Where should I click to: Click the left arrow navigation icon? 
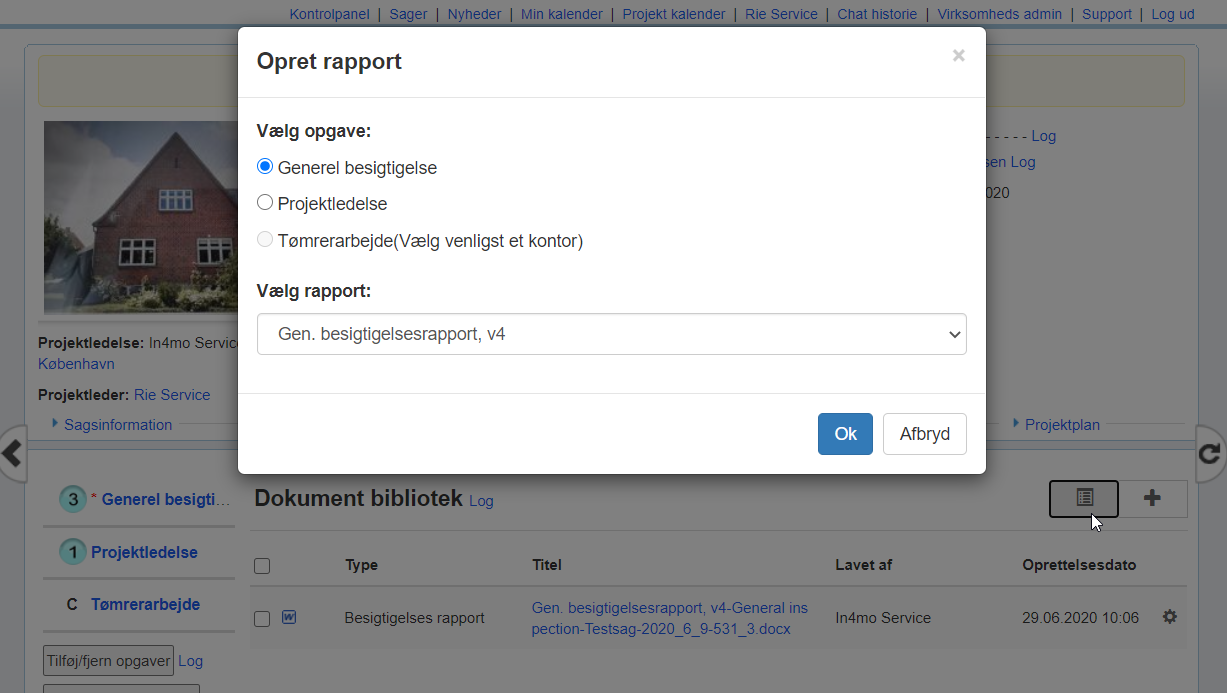(12, 454)
